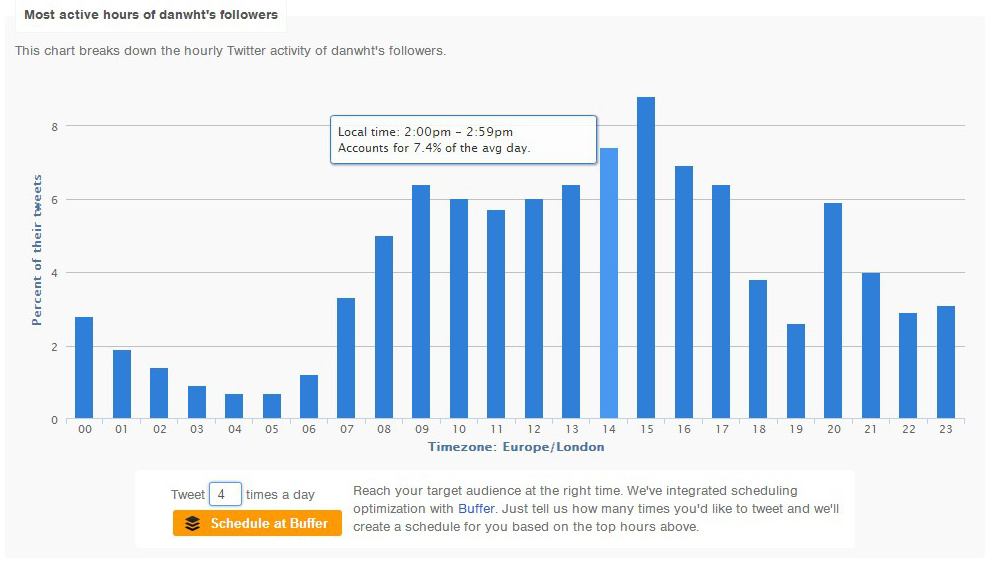
Task: Click the bar for hour 01
Action: pos(122,384)
